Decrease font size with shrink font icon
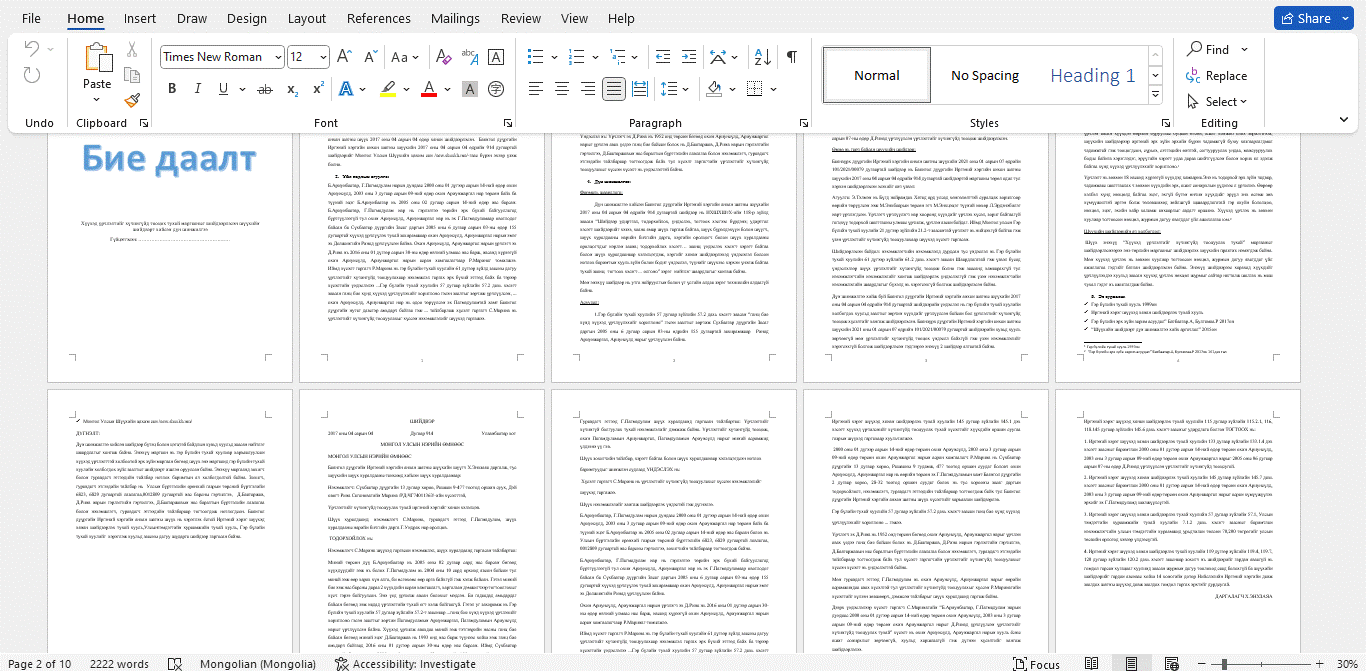The width and height of the screenshot is (1366, 671). tap(370, 57)
